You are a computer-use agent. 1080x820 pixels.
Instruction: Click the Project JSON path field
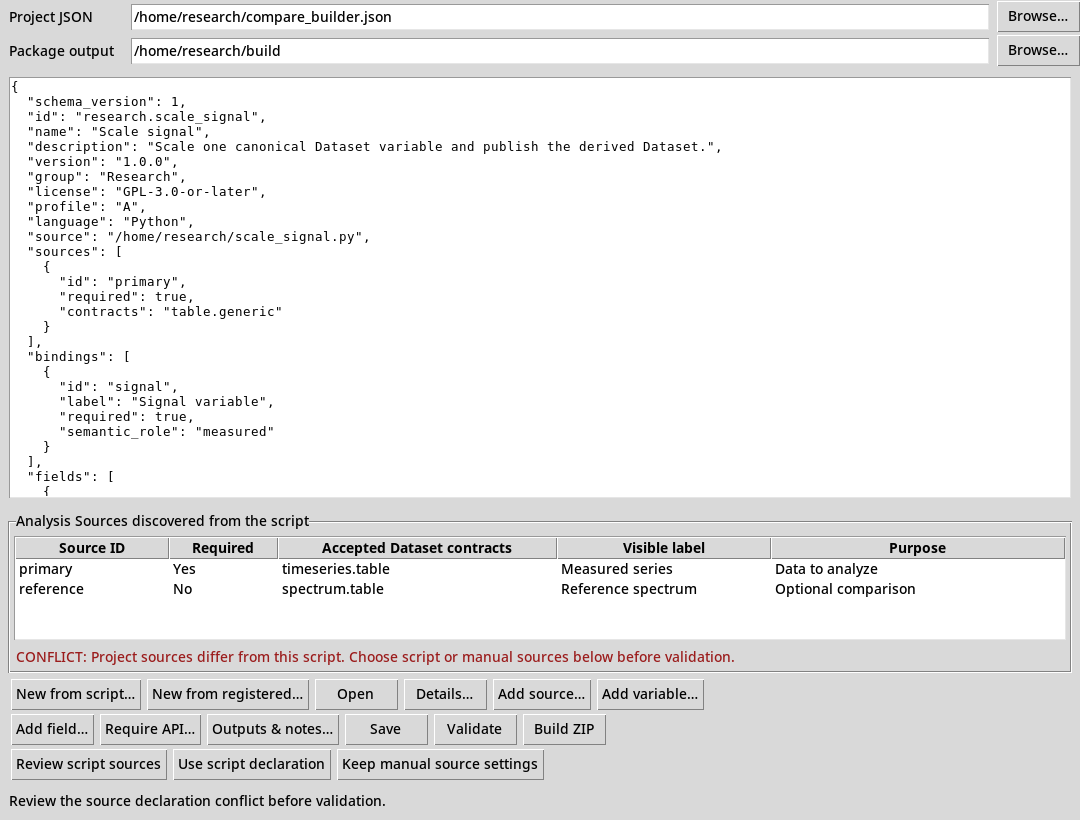(559, 17)
